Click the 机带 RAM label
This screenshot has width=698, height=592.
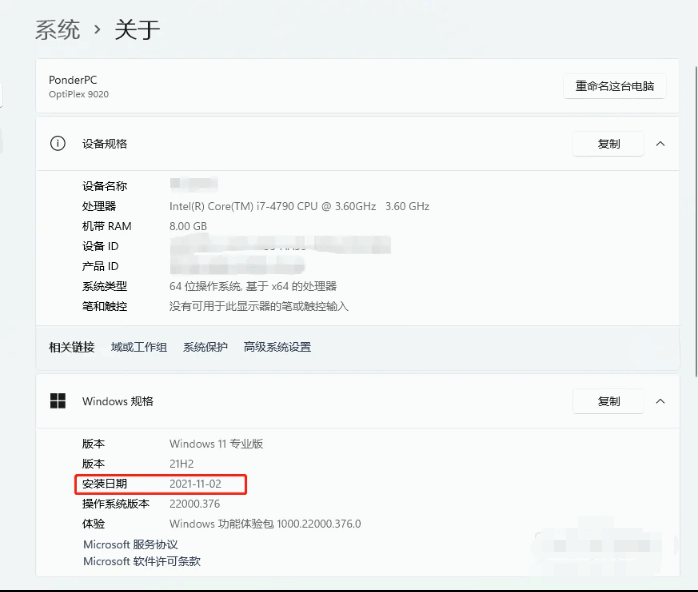[x=107, y=226]
